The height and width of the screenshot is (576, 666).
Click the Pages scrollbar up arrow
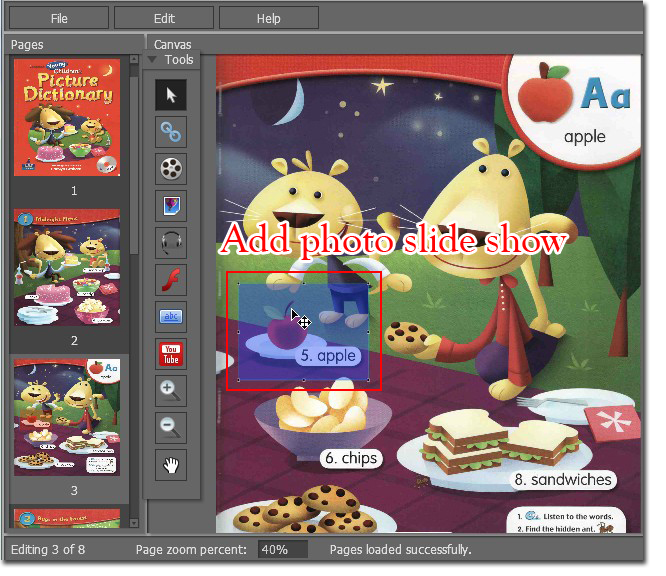(x=134, y=59)
